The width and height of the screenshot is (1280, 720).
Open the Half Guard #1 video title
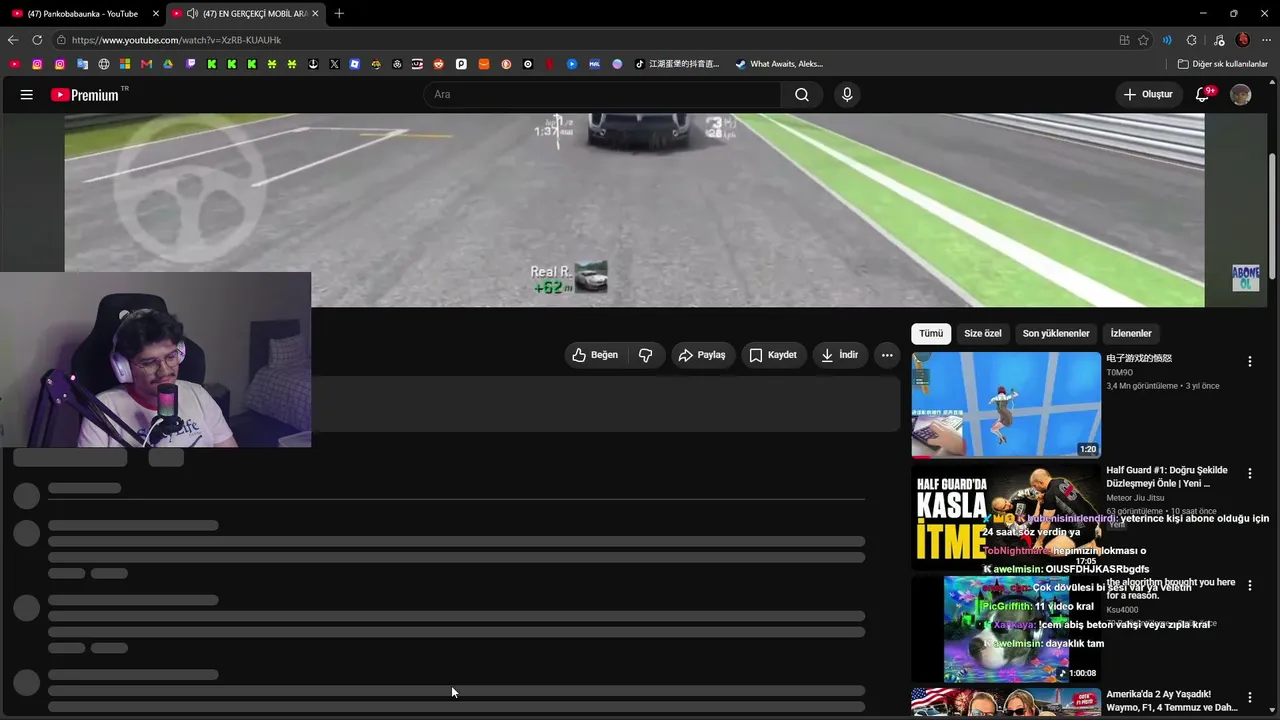point(1167,477)
